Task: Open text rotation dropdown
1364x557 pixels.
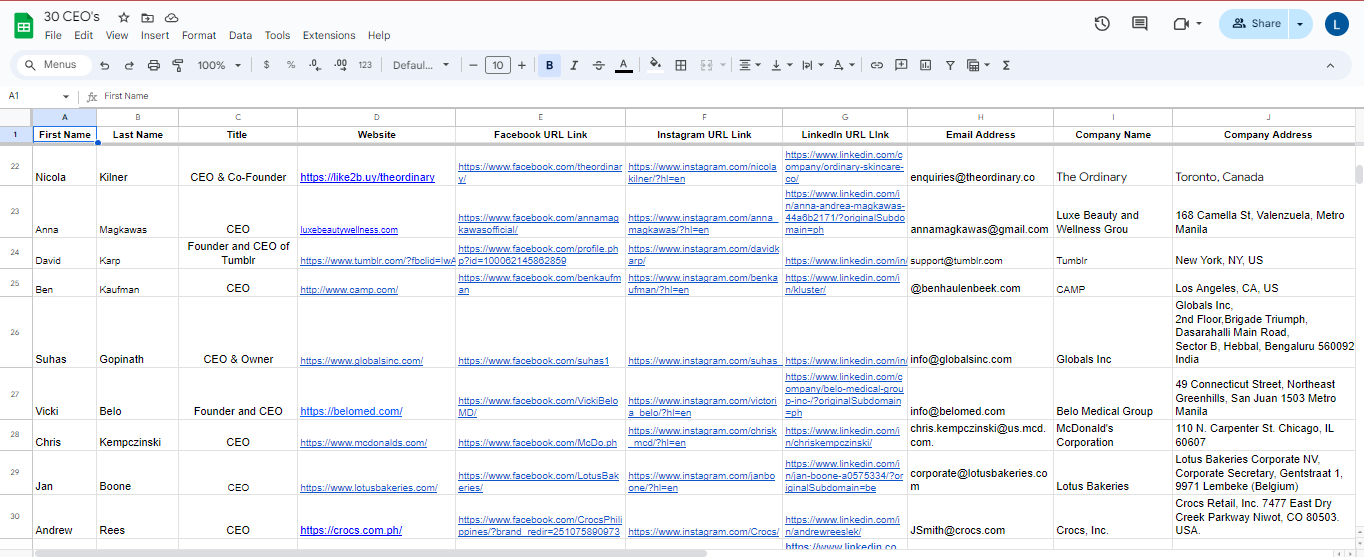Action: pyautogui.click(x=844, y=65)
